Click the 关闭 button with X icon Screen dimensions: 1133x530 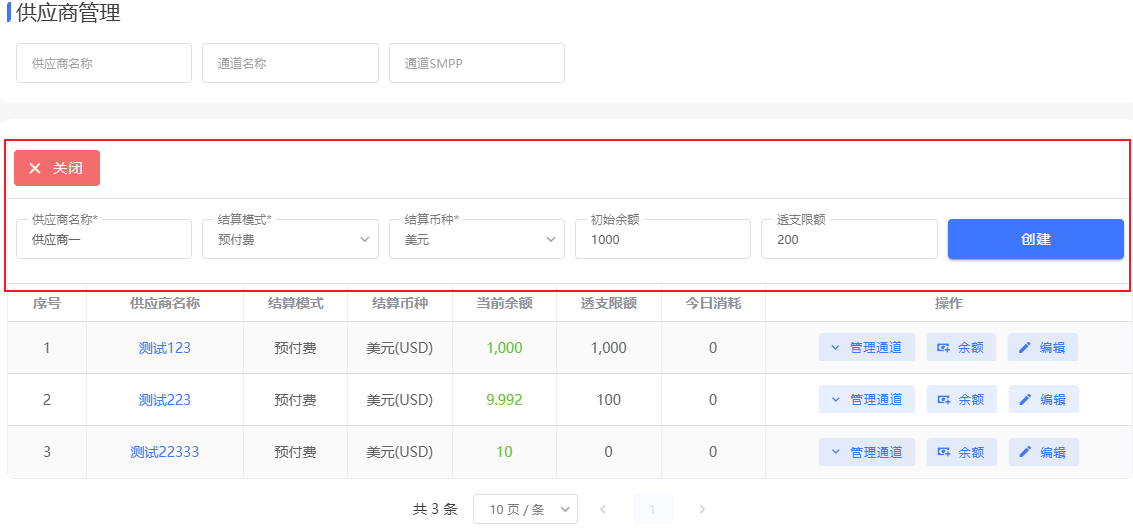(57, 168)
